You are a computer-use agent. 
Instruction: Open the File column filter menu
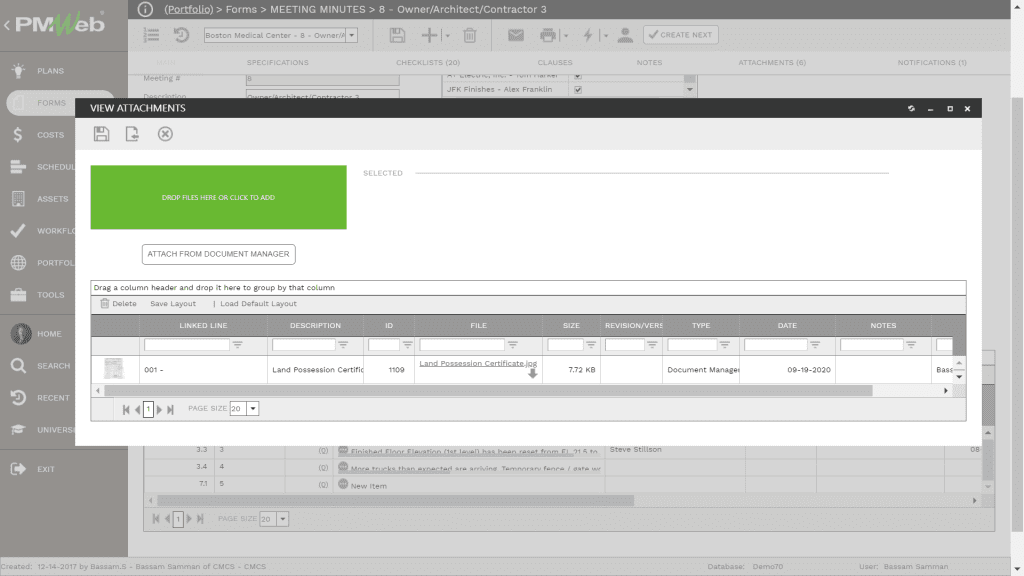513,344
